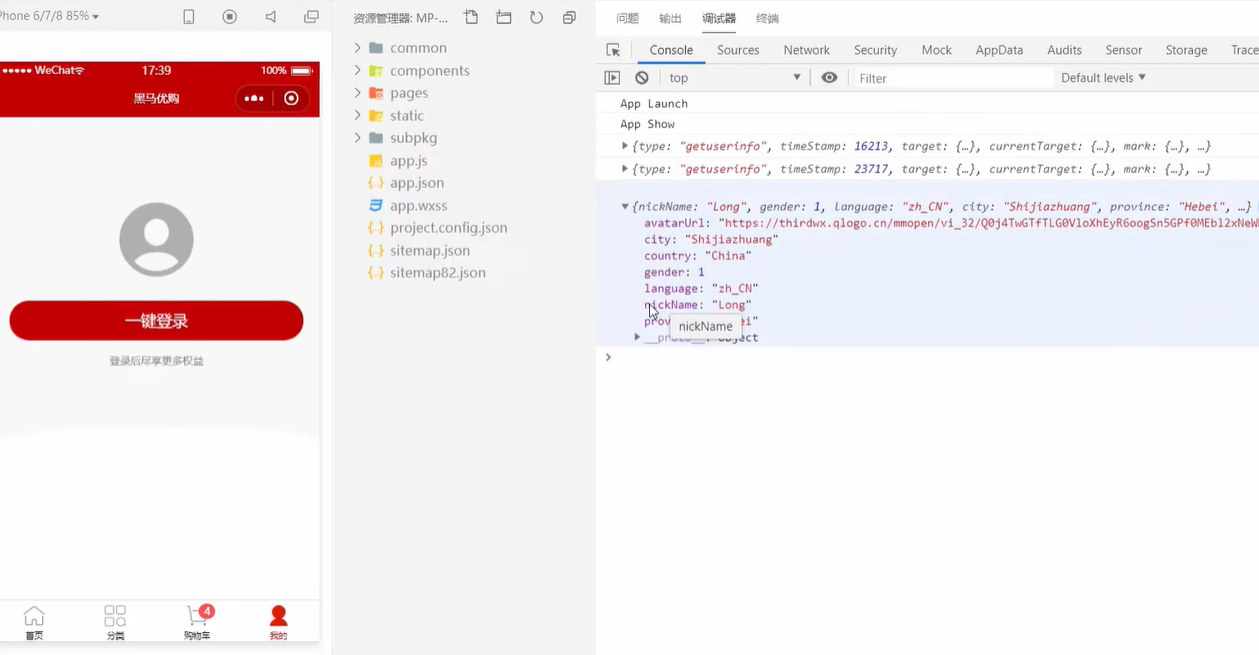Screen dimensions: 1259x655
Task: Detach simulator with the window pop-out icon
Action: pyautogui.click(x=311, y=17)
